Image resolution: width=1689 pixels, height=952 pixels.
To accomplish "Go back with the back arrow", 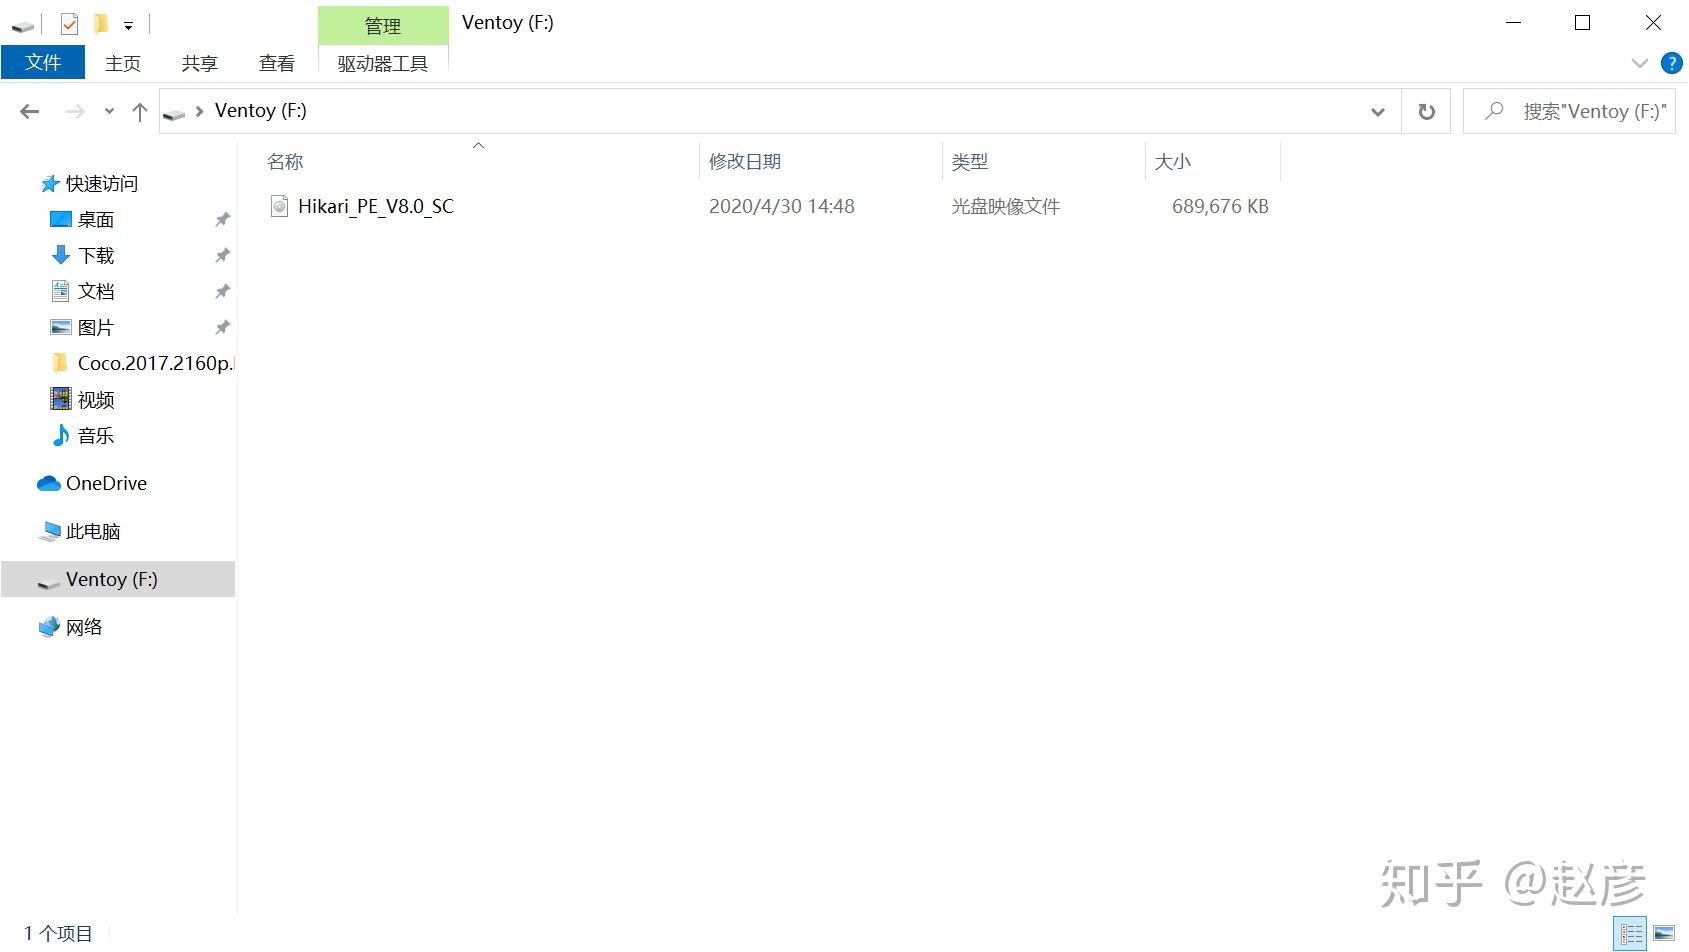I will [x=30, y=111].
